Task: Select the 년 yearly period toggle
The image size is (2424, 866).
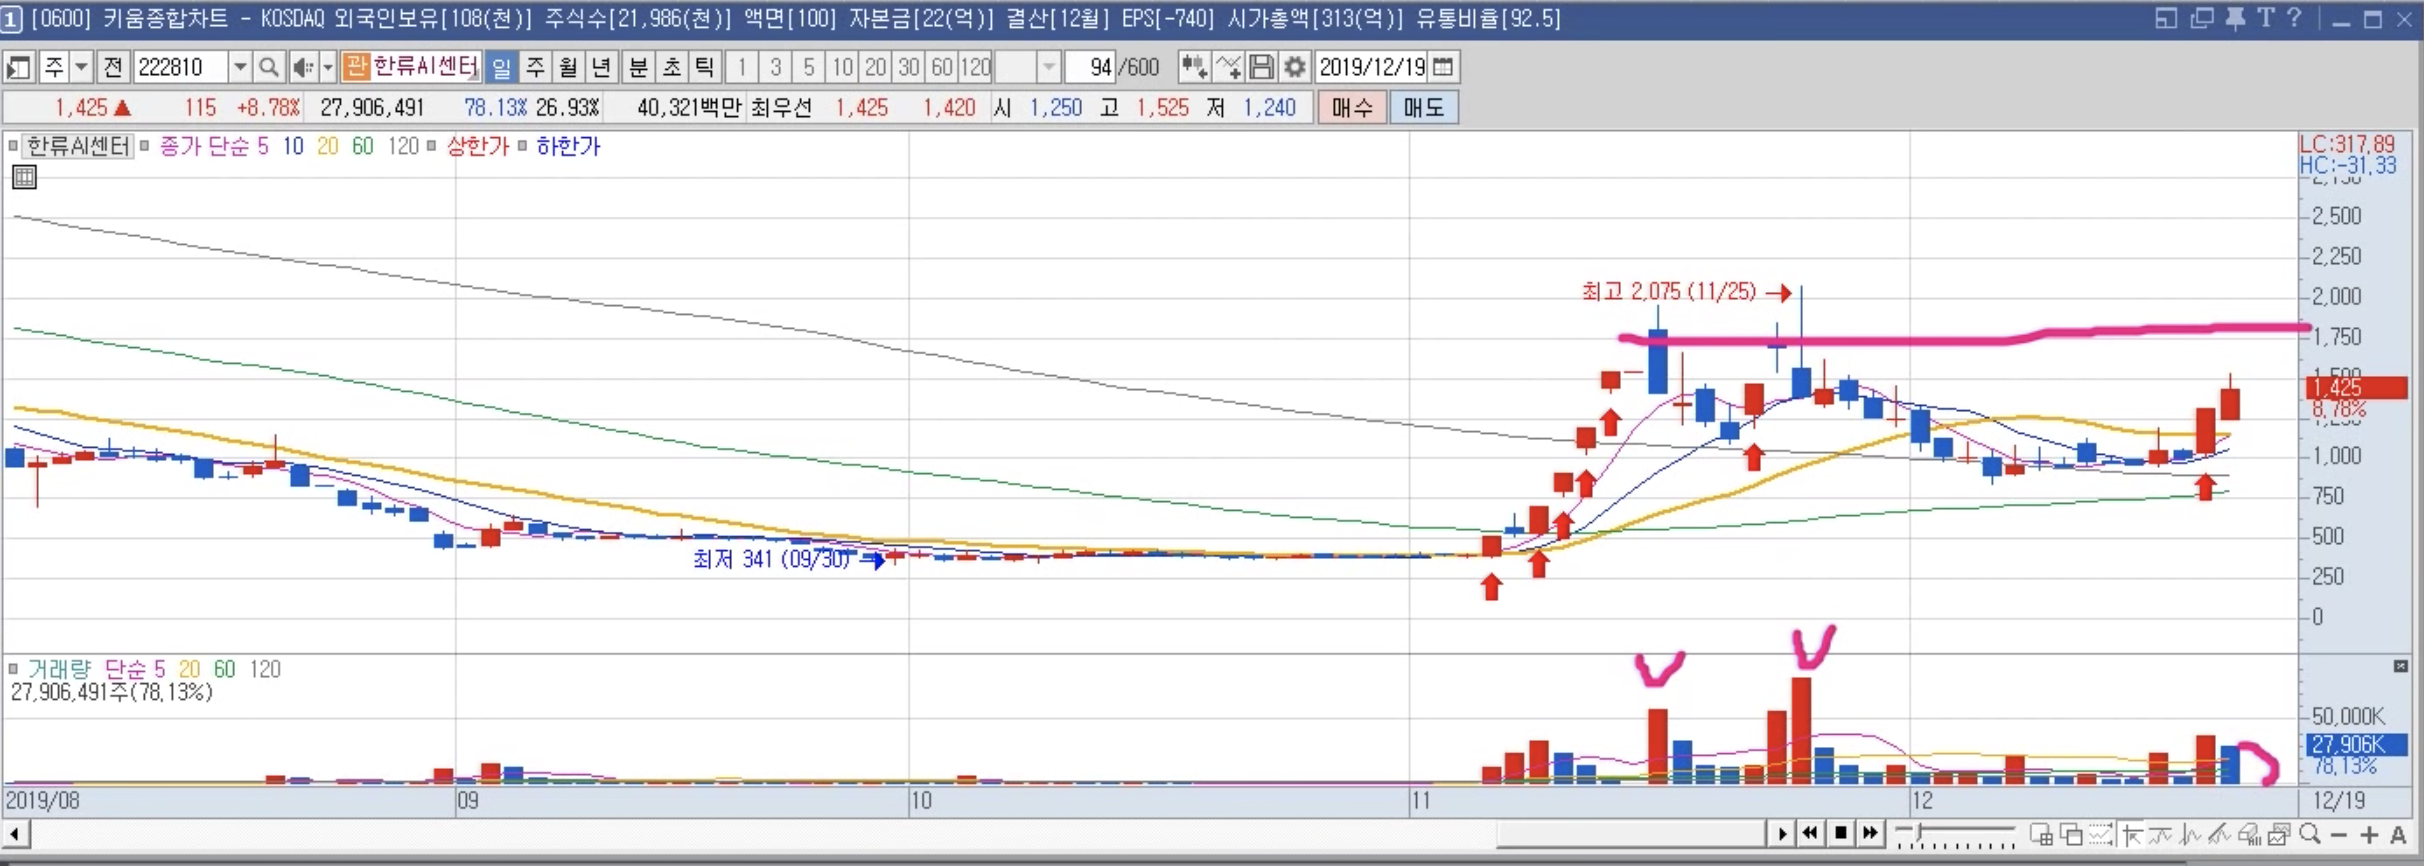Action: (x=601, y=67)
